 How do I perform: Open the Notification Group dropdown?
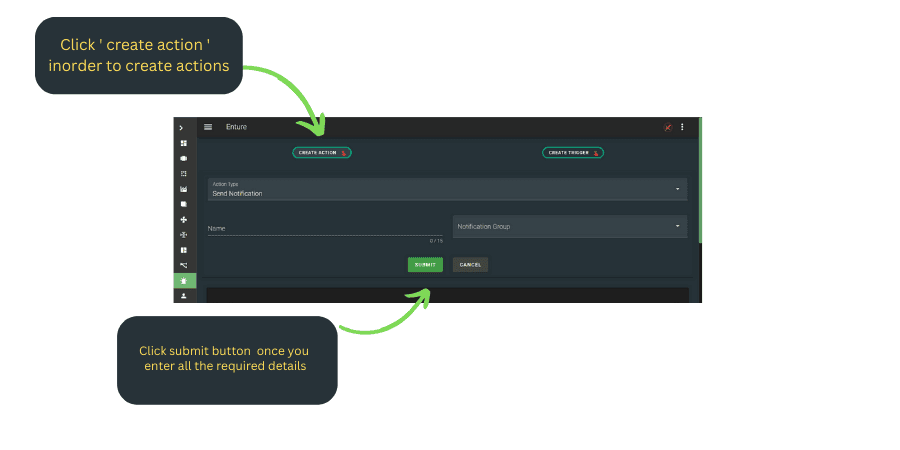[569, 226]
